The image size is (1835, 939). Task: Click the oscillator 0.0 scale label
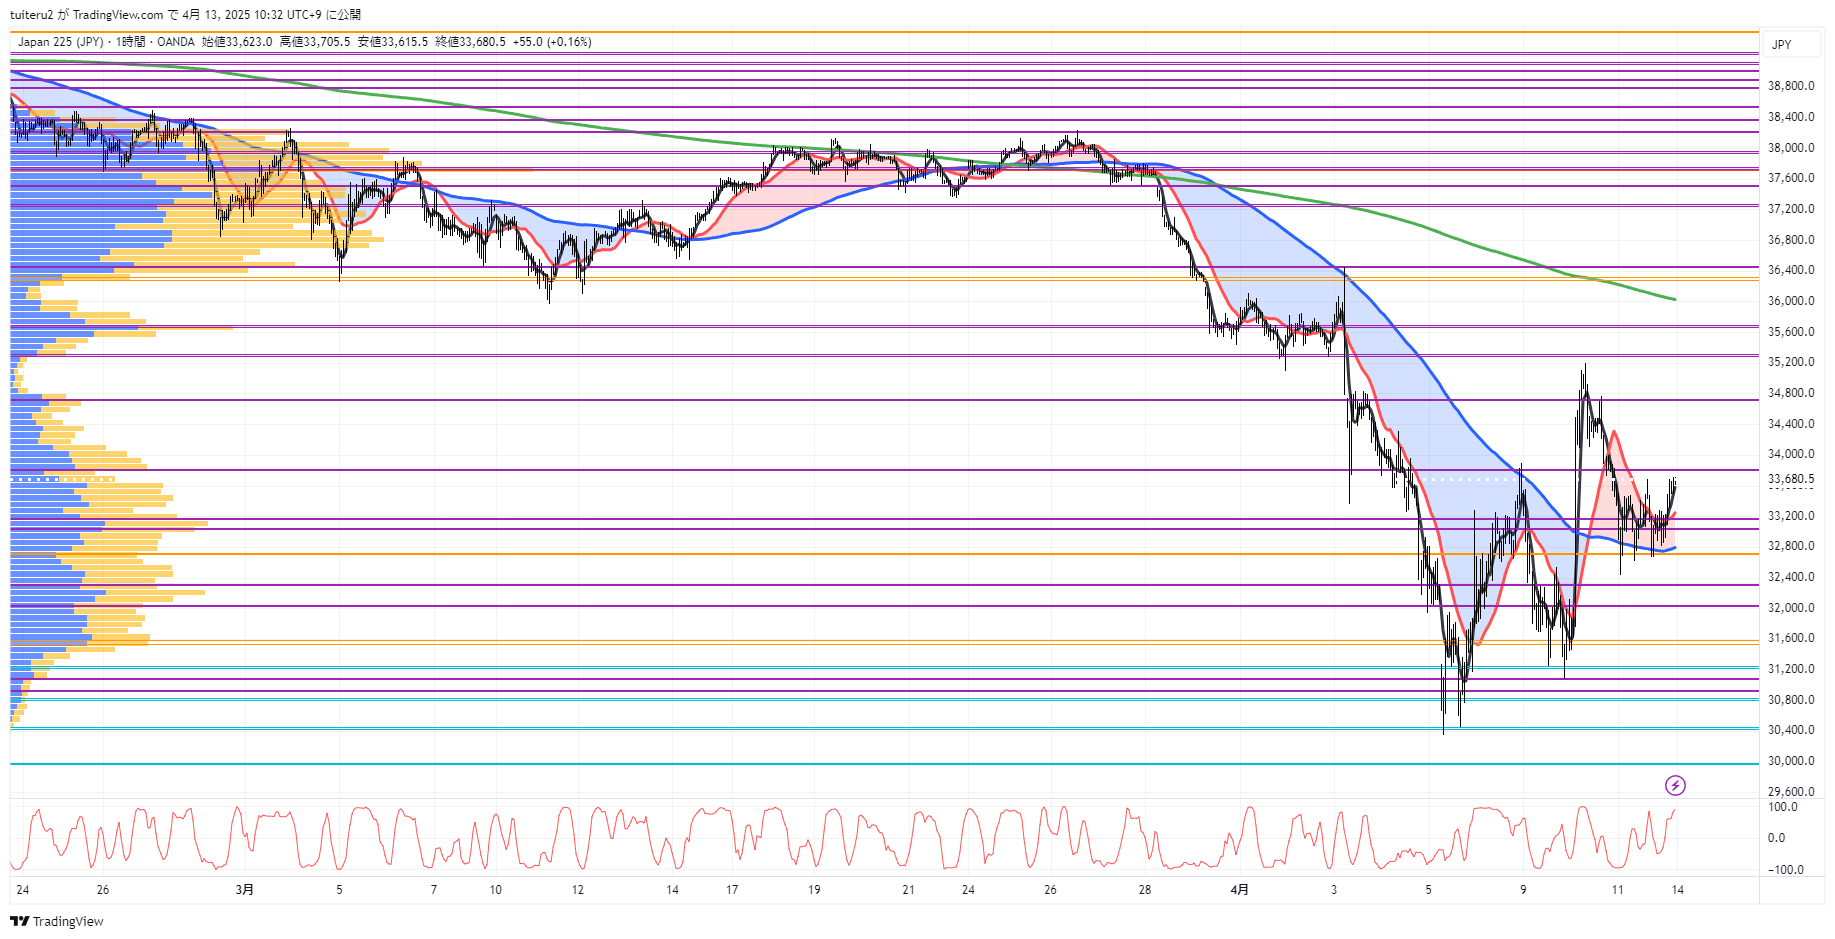click(1776, 838)
